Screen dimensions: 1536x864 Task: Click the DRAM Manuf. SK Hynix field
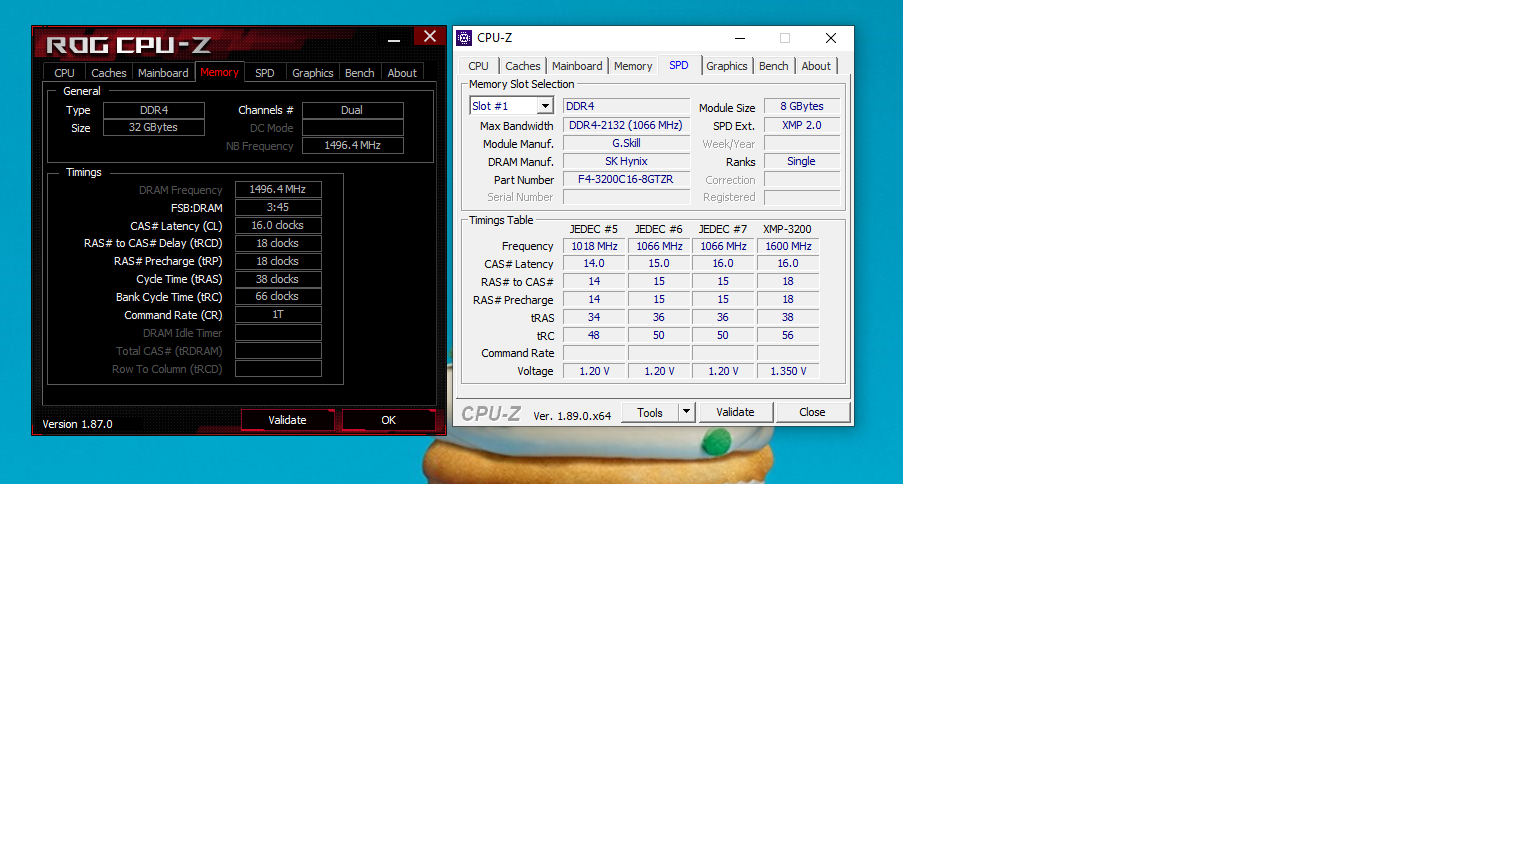click(x=626, y=162)
